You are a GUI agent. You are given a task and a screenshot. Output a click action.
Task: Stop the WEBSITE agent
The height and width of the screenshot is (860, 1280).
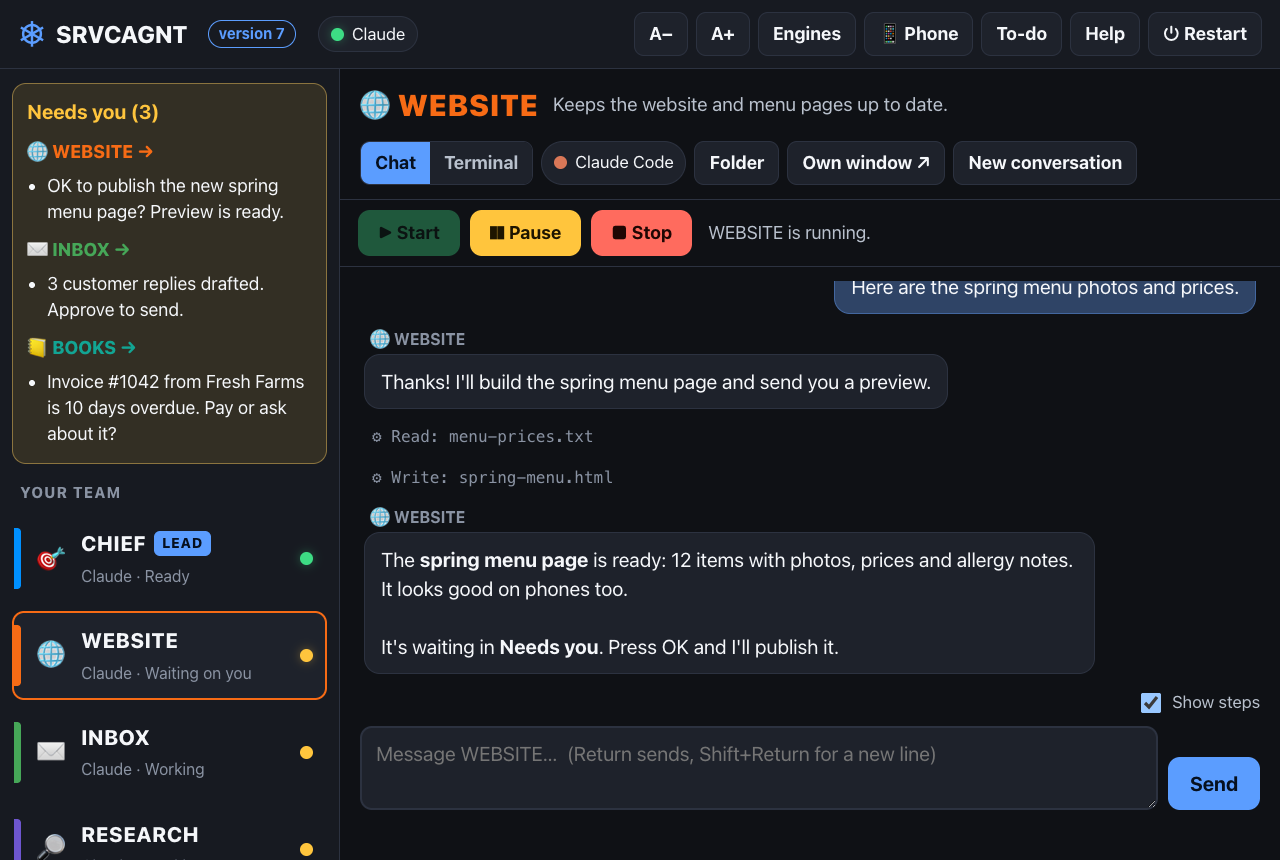(x=641, y=233)
